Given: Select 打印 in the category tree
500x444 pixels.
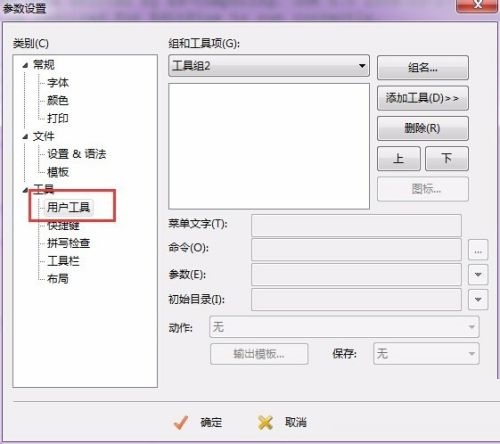Looking at the screenshot, I should click(x=58, y=118).
